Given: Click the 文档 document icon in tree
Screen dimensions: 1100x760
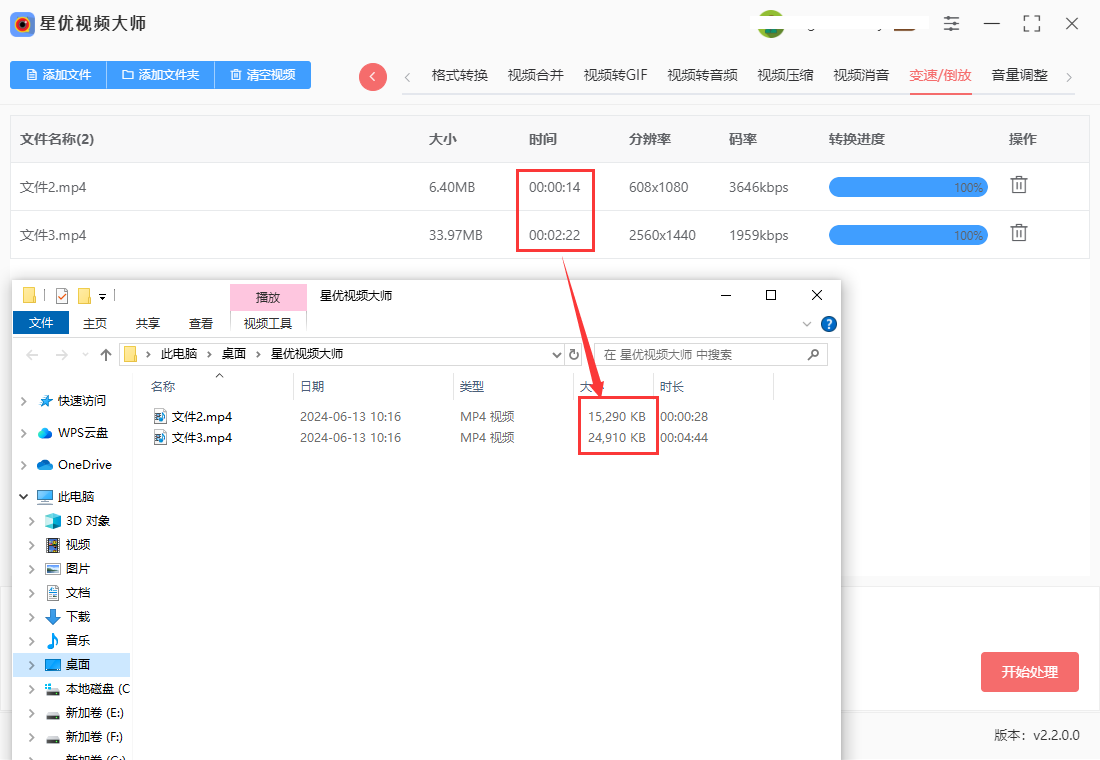Looking at the screenshot, I should pos(53,593).
